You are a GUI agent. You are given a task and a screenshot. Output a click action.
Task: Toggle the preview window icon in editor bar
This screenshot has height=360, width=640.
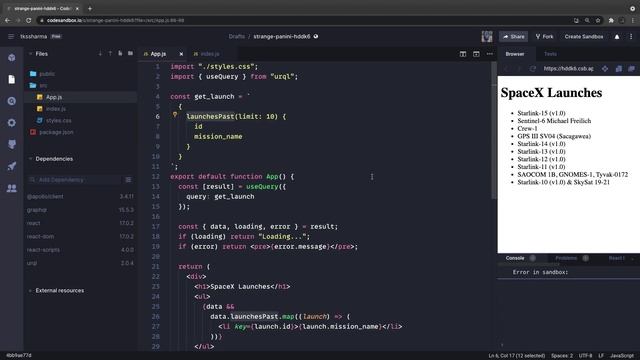pos(476,54)
